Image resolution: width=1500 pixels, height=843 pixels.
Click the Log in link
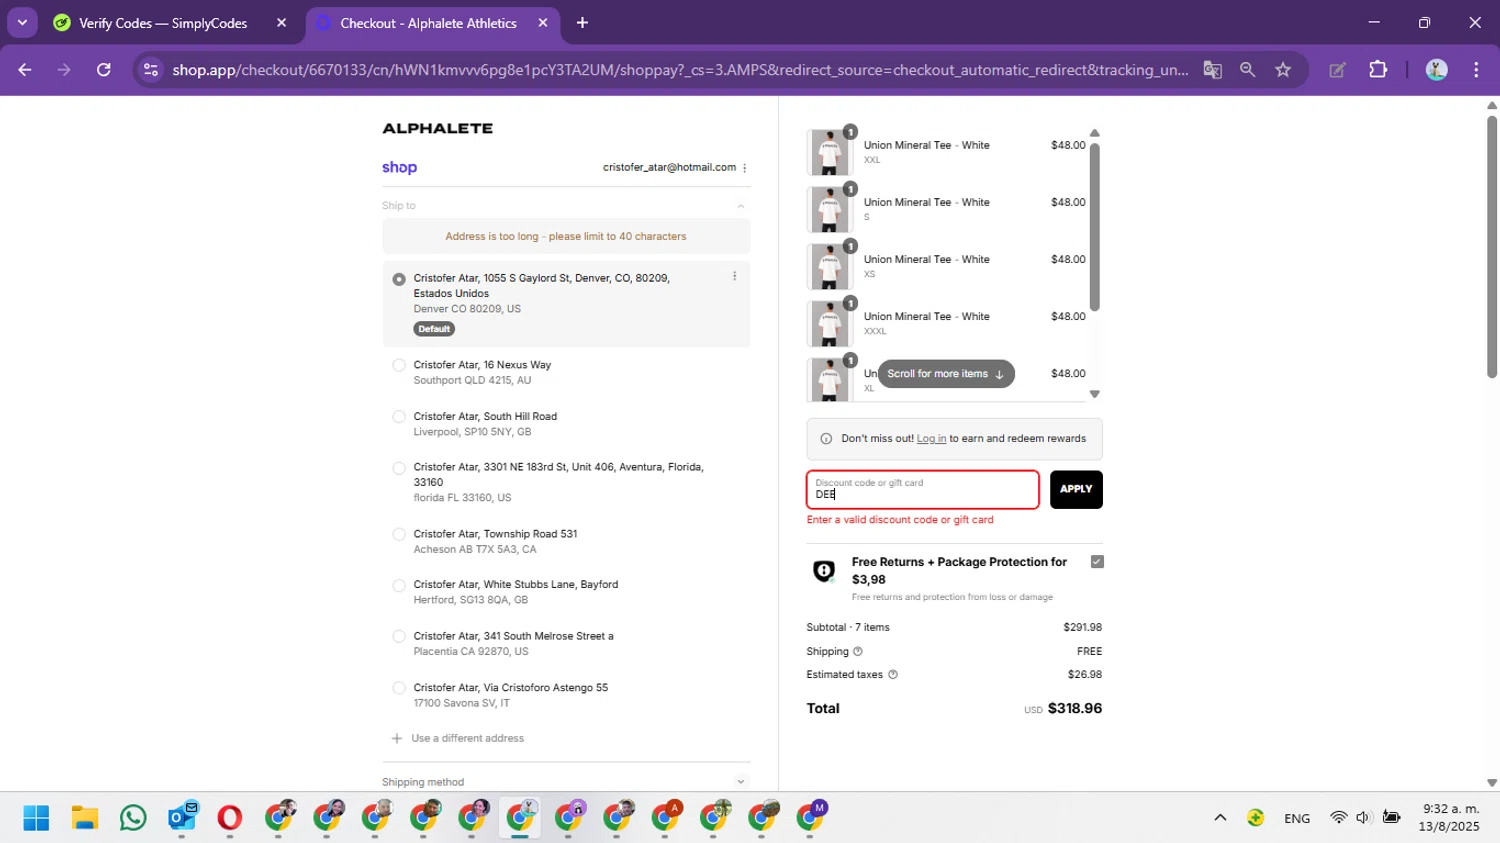click(x=931, y=439)
